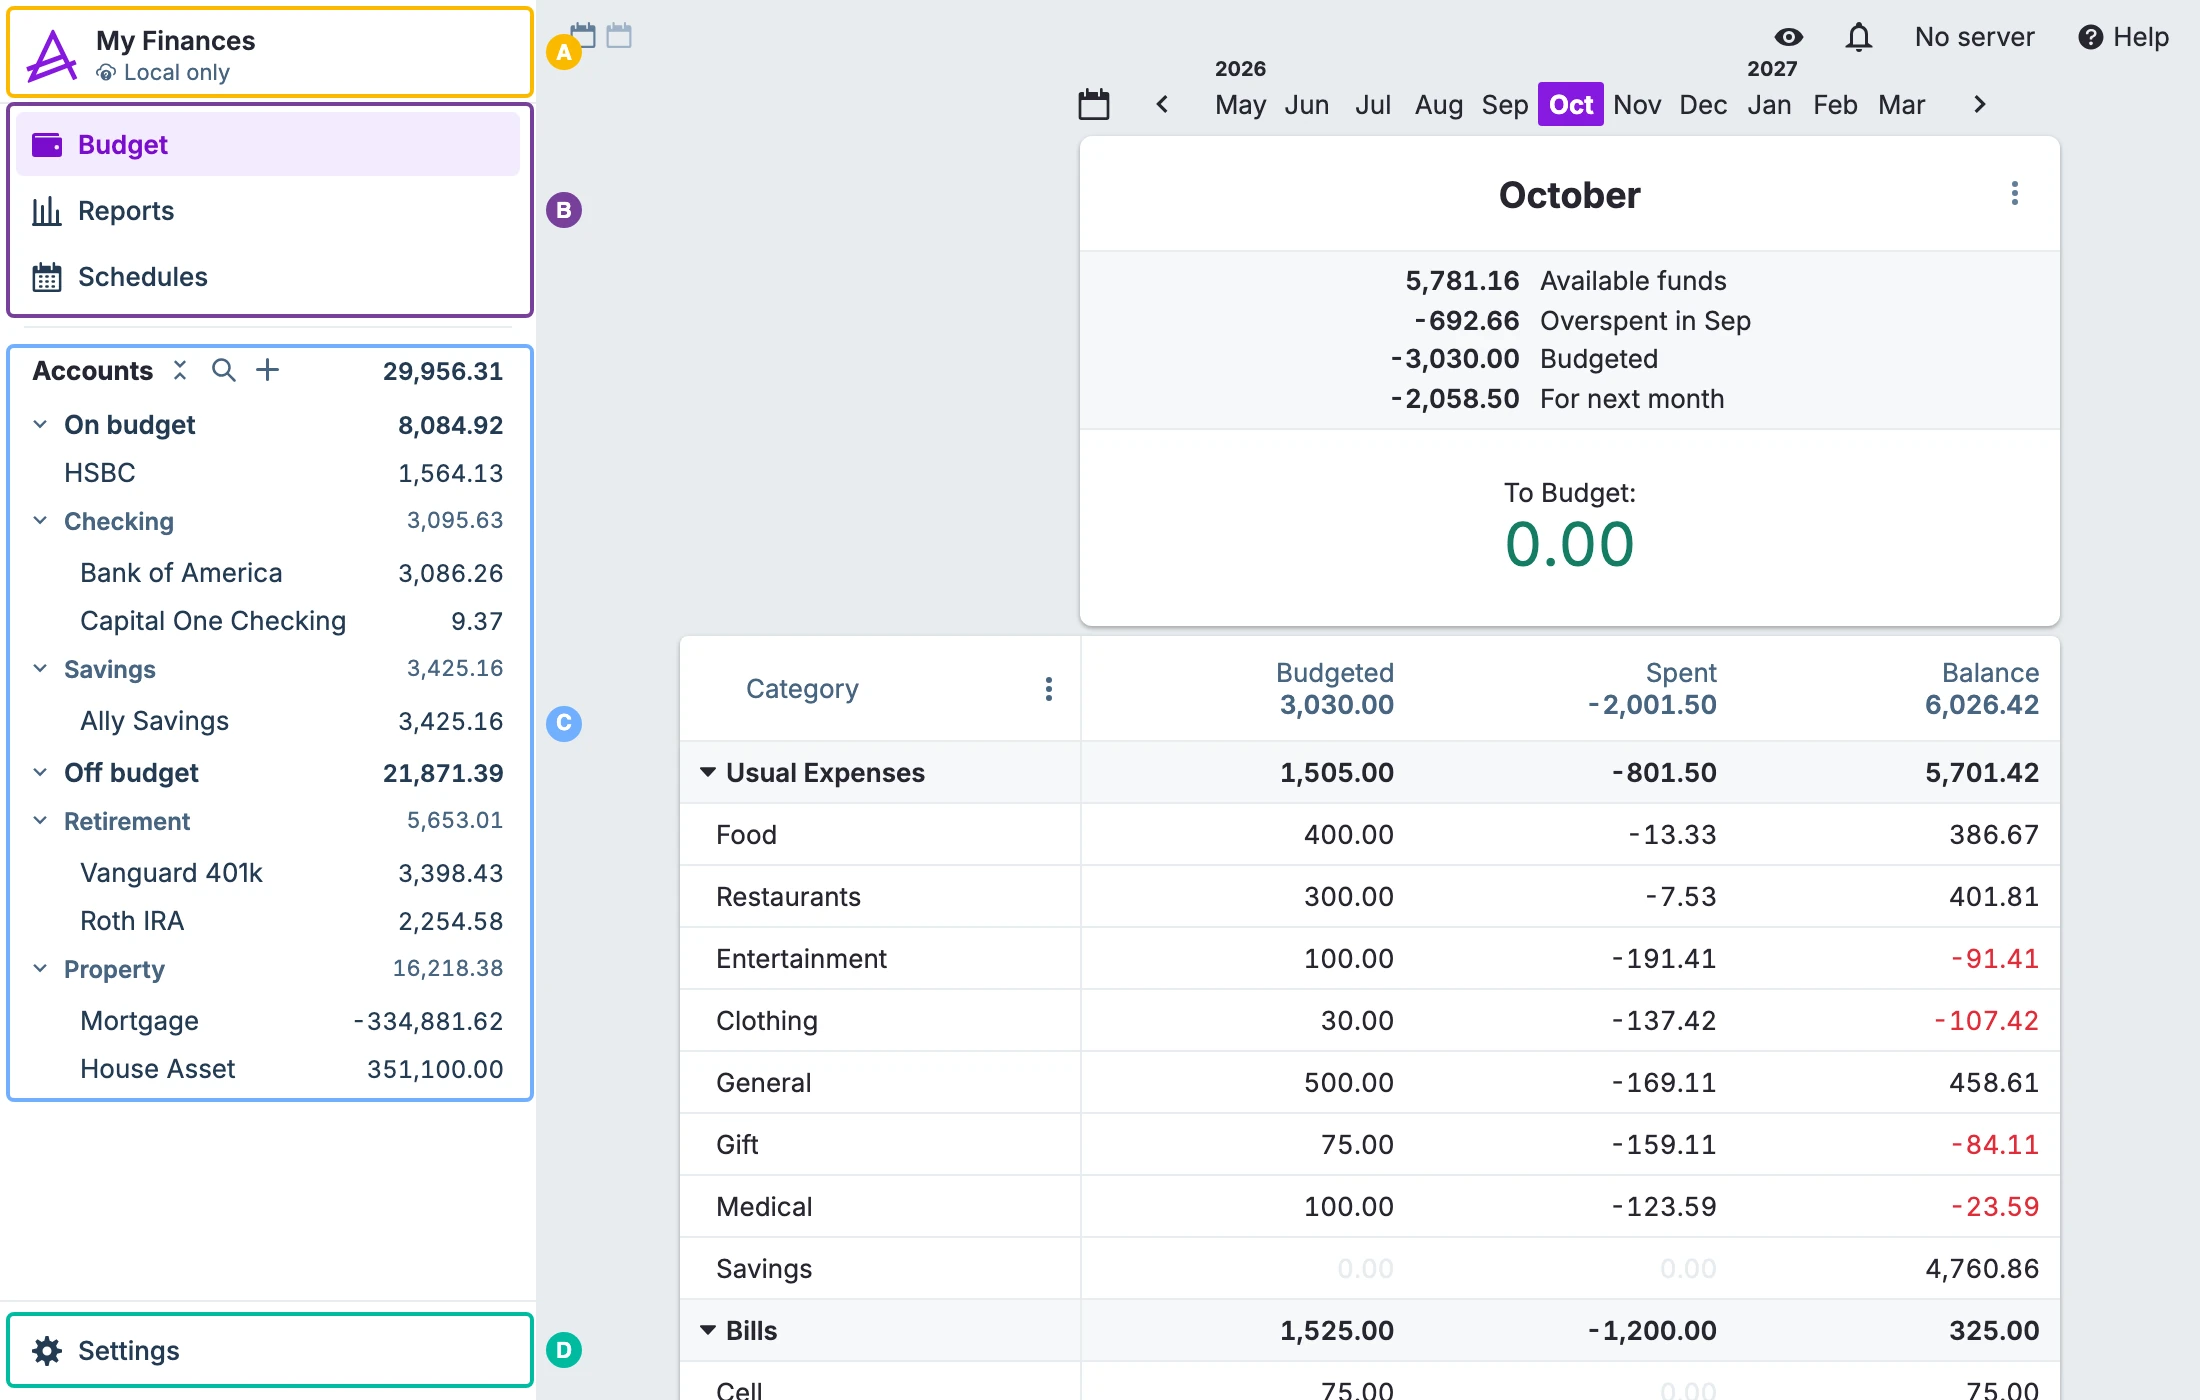Go to previous months with left arrow
Image resolution: width=2200 pixels, height=1400 pixels.
tap(1162, 104)
